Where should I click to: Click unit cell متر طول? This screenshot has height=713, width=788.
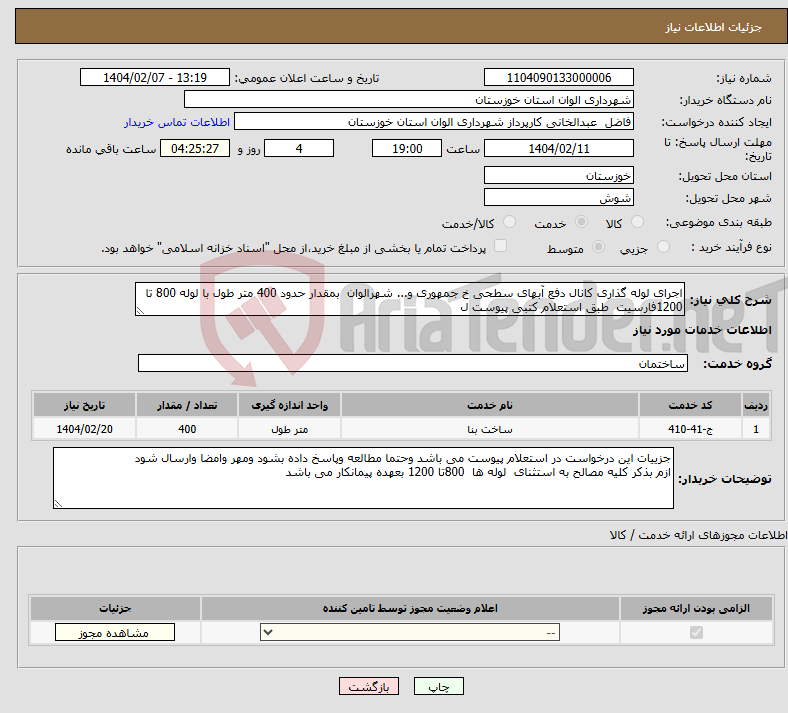289,429
